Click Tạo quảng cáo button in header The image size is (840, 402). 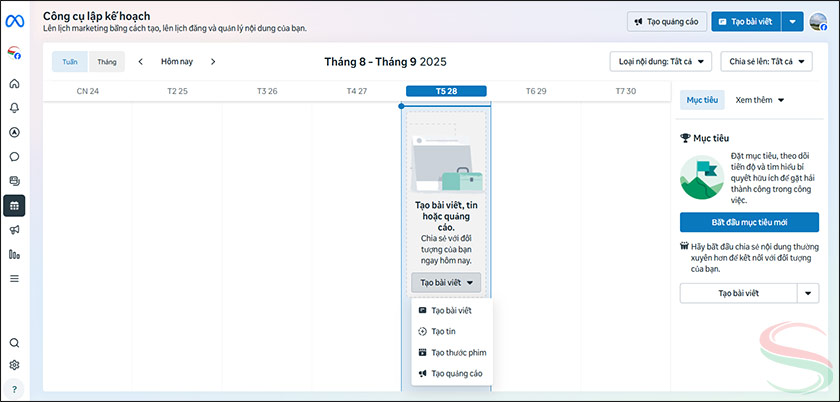tap(667, 22)
